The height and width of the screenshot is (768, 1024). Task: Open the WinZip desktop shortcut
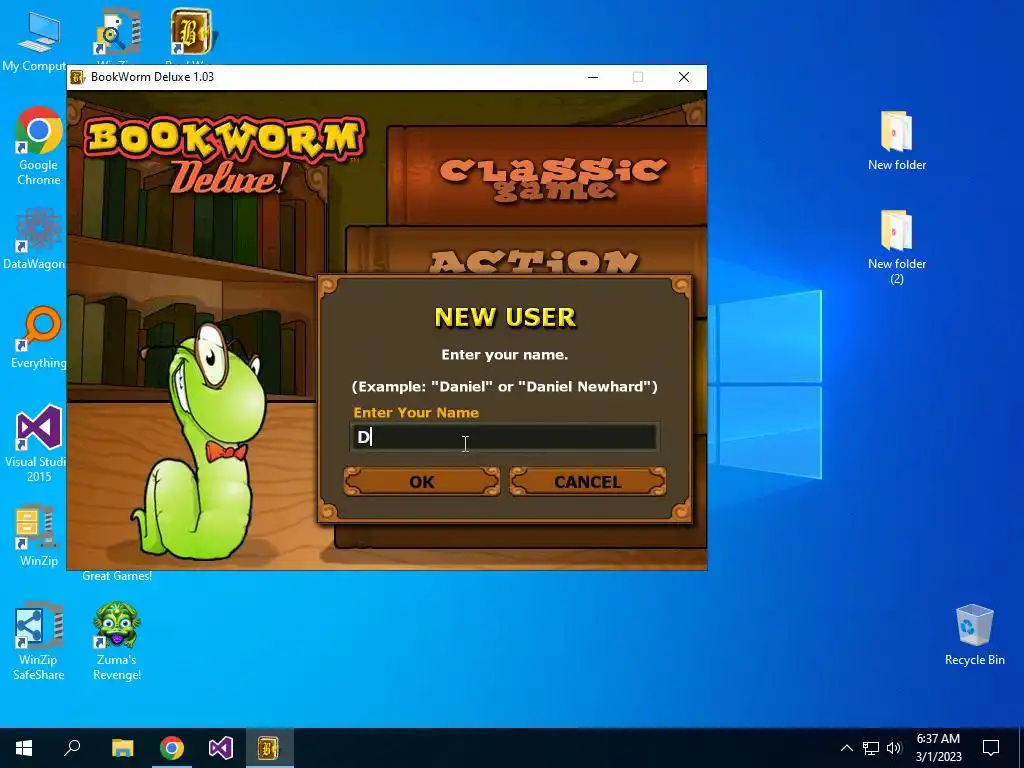click(x=39, y=536)
